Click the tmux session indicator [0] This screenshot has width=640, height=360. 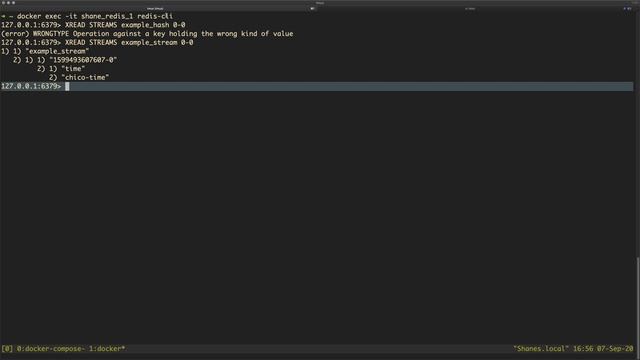pos(7,349)
